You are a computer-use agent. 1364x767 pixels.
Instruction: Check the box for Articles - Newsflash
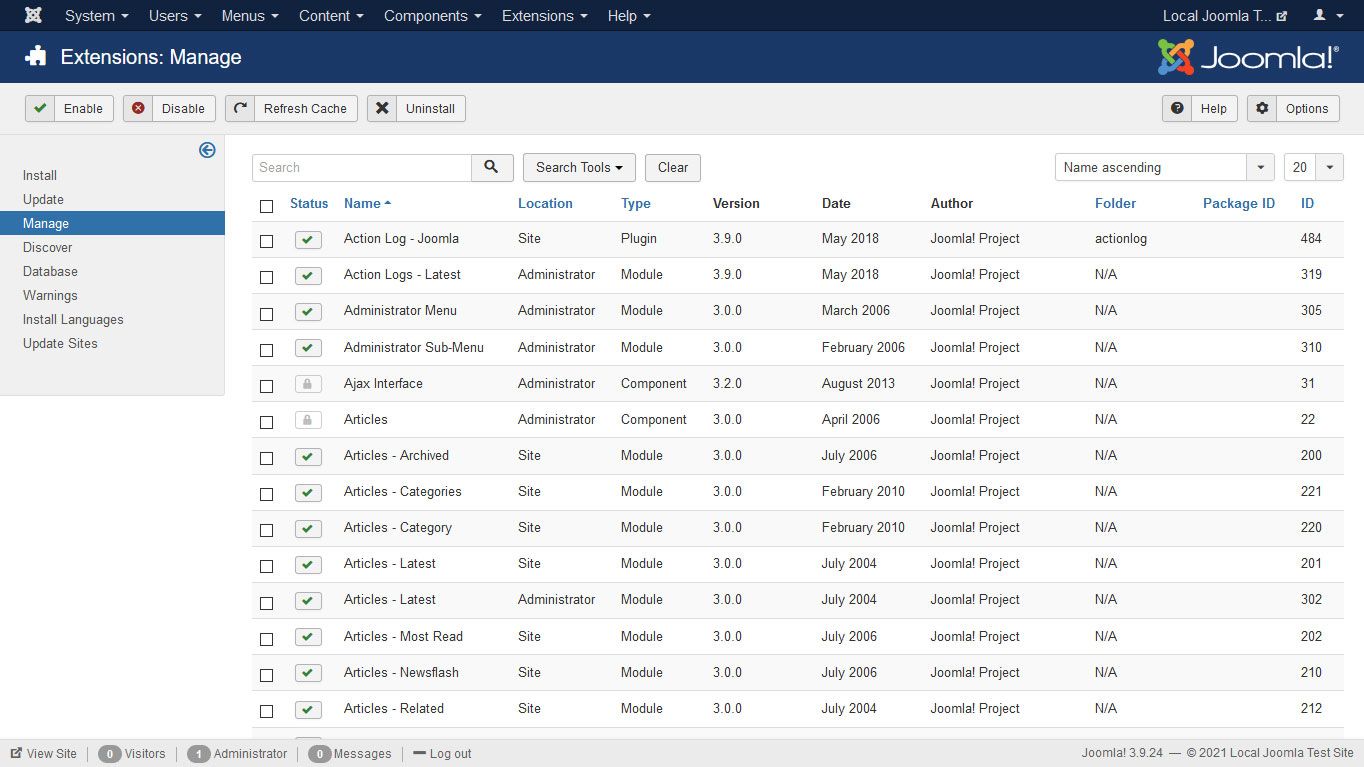coord(266,675)
